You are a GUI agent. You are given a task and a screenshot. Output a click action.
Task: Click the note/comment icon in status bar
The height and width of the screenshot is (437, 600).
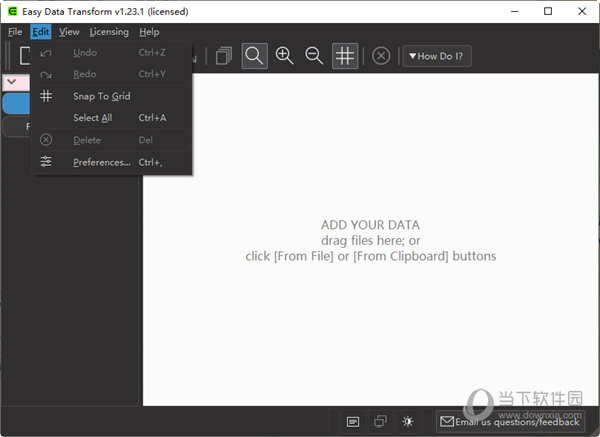(352, 422)
